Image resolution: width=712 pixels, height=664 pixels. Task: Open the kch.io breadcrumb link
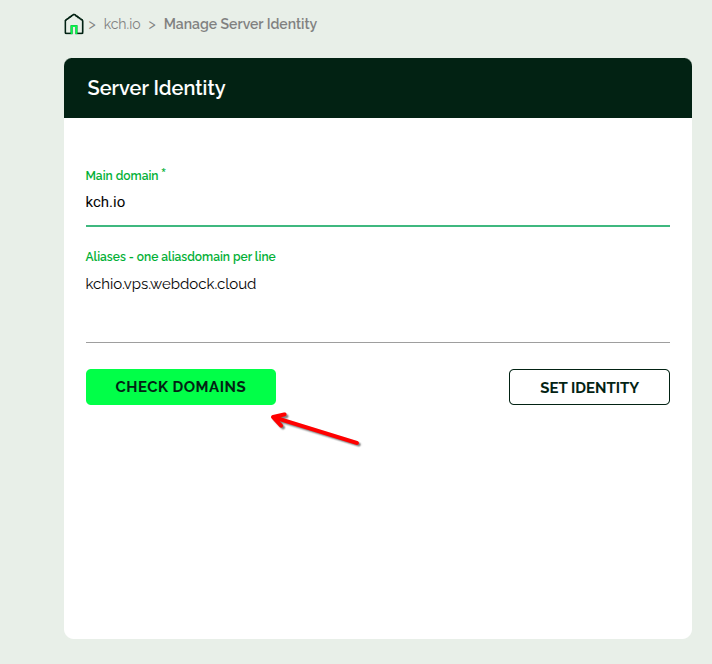coord(122,24)
